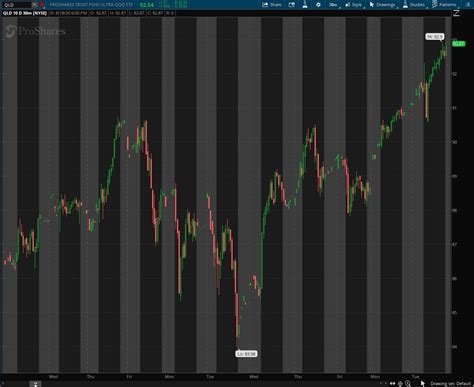Image resolution: width=474 pixels, height=387 pixels.
Task: Open chart settings gear icon
Action: [318, 5]
